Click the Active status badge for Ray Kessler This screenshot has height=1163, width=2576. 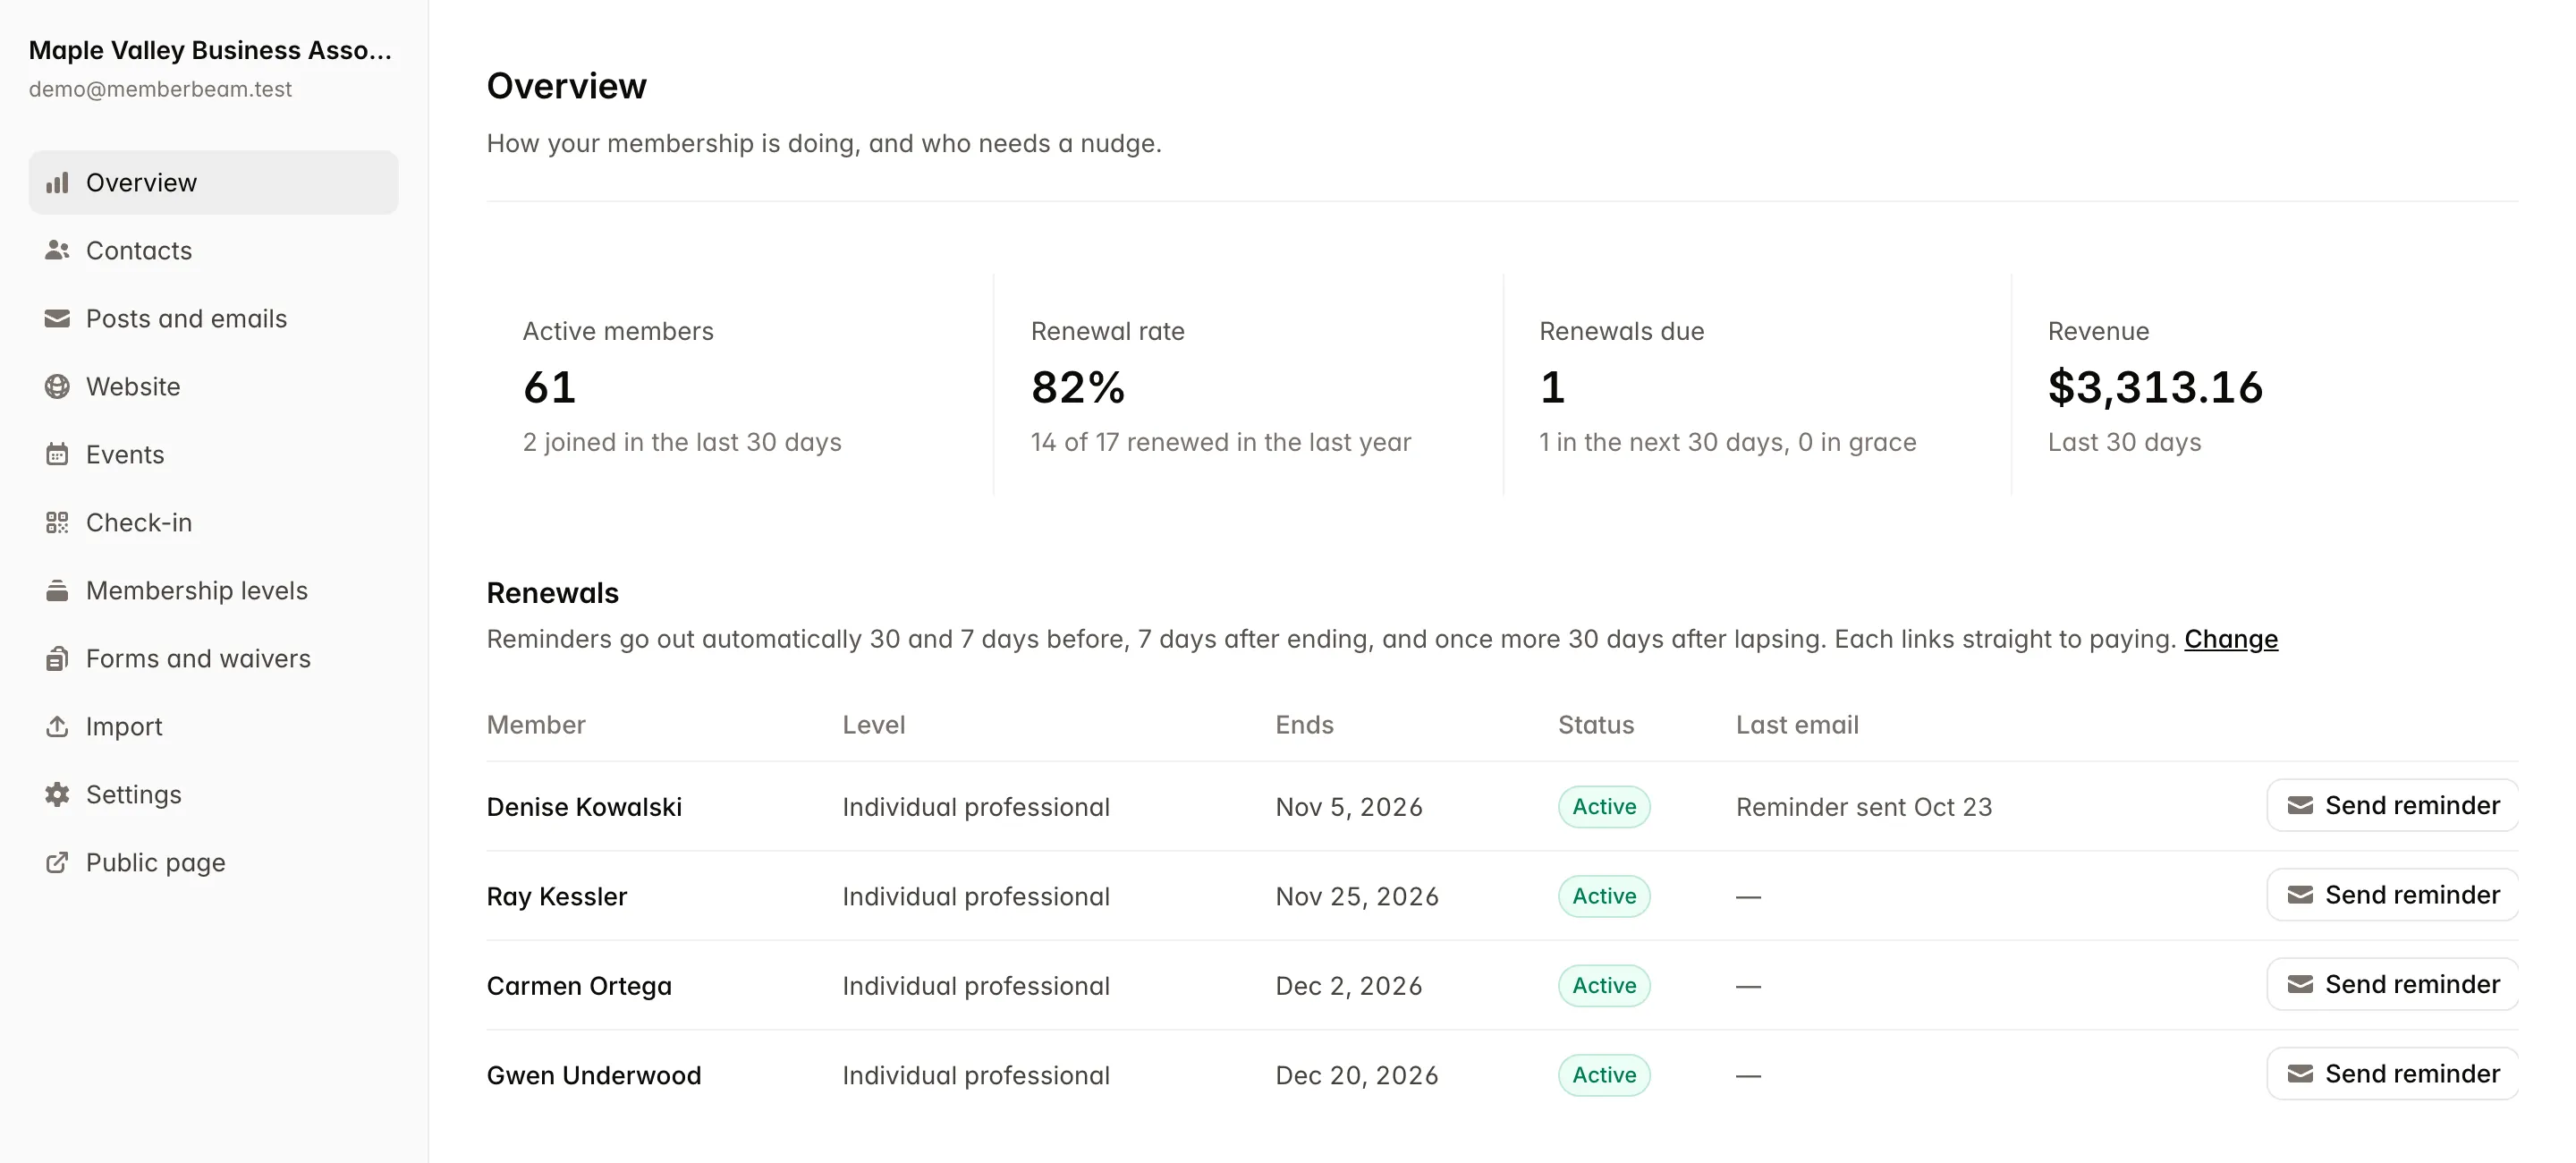(1604, 896)
